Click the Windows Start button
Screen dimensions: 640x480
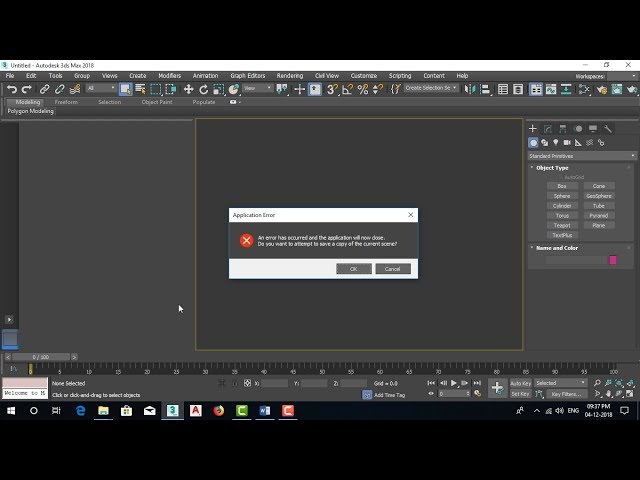[11, 411]
